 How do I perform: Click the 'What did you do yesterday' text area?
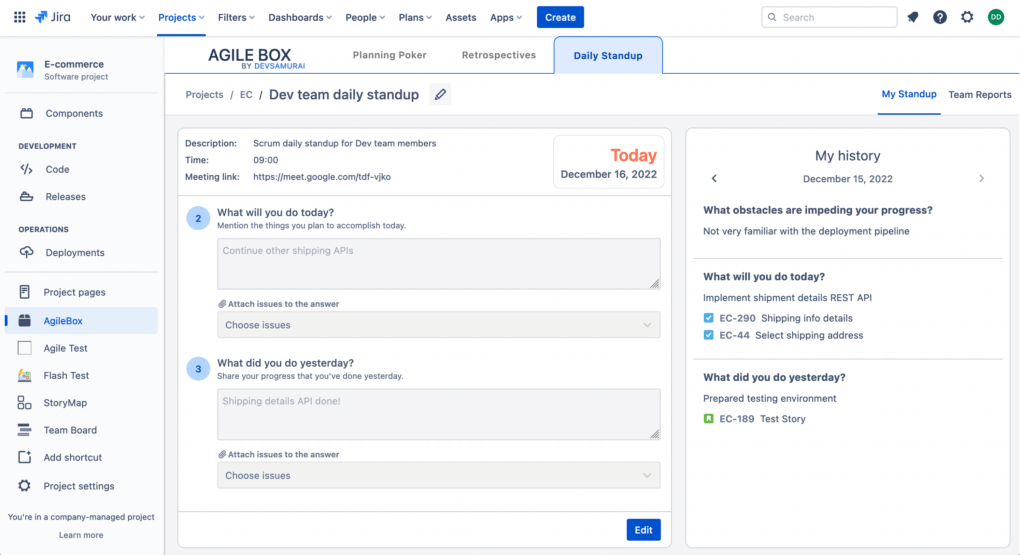coord(438,414)
